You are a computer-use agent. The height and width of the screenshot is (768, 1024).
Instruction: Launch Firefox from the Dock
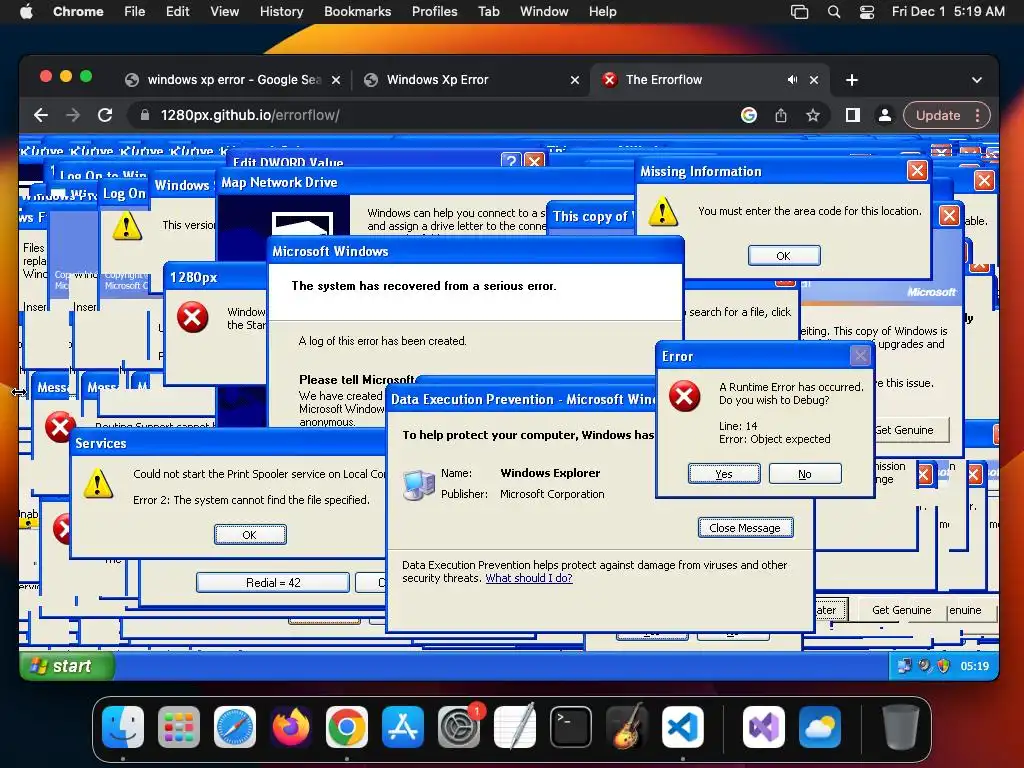point(291,727)
